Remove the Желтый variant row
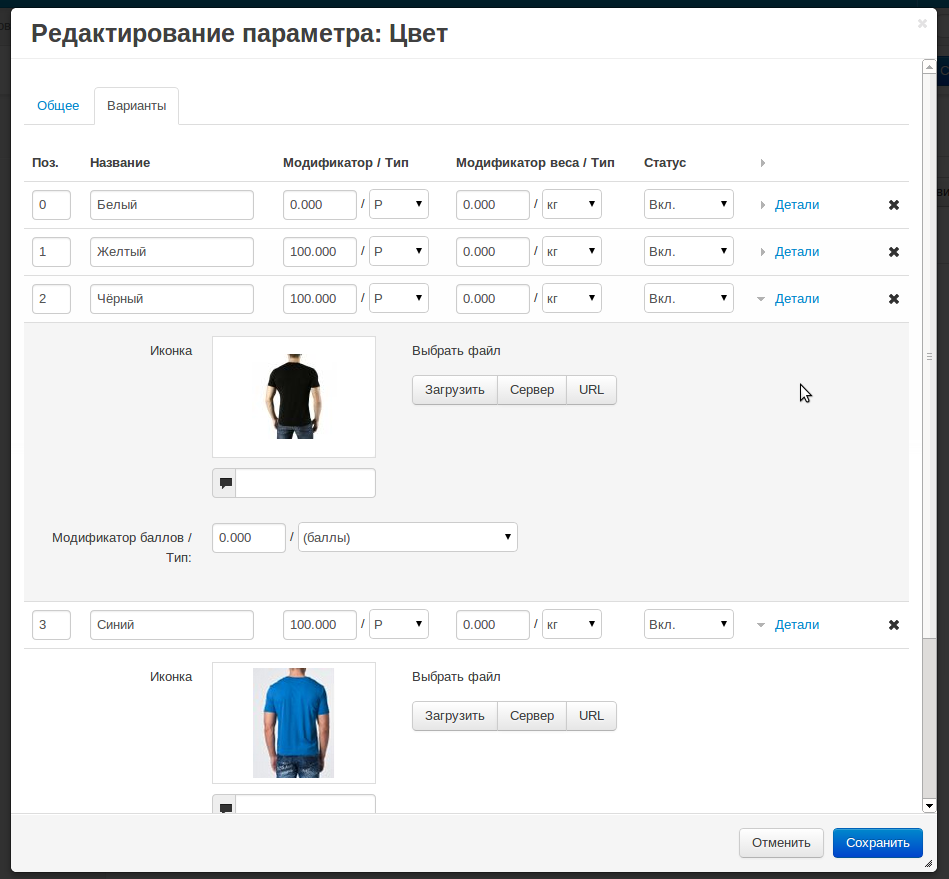The height and width of the screenshot is (879, 949). pos(894,252)
